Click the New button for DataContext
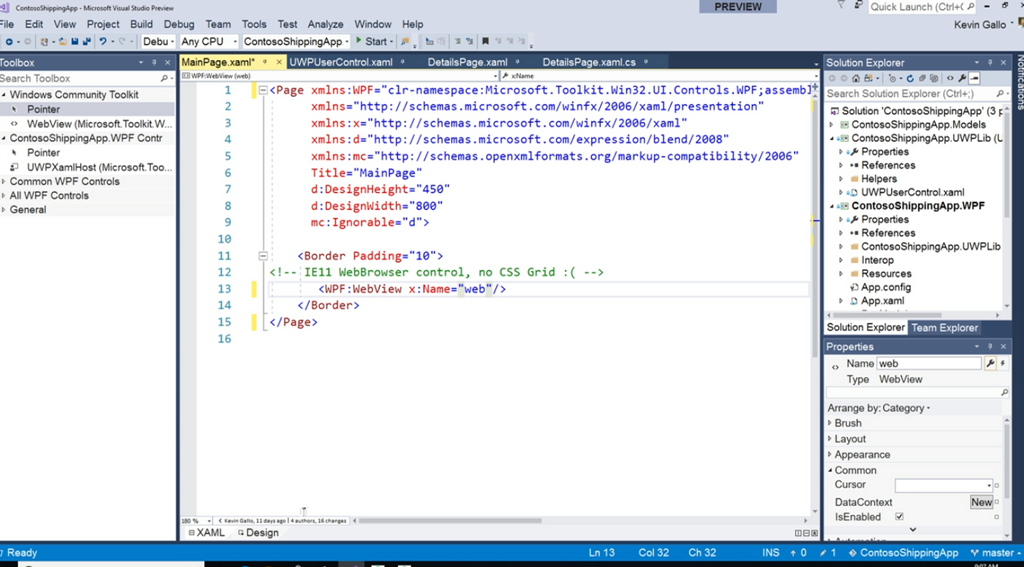Image resolution: width=1024 pixels, height=567 pixels. pyautogui.click(x=981, y=502)
